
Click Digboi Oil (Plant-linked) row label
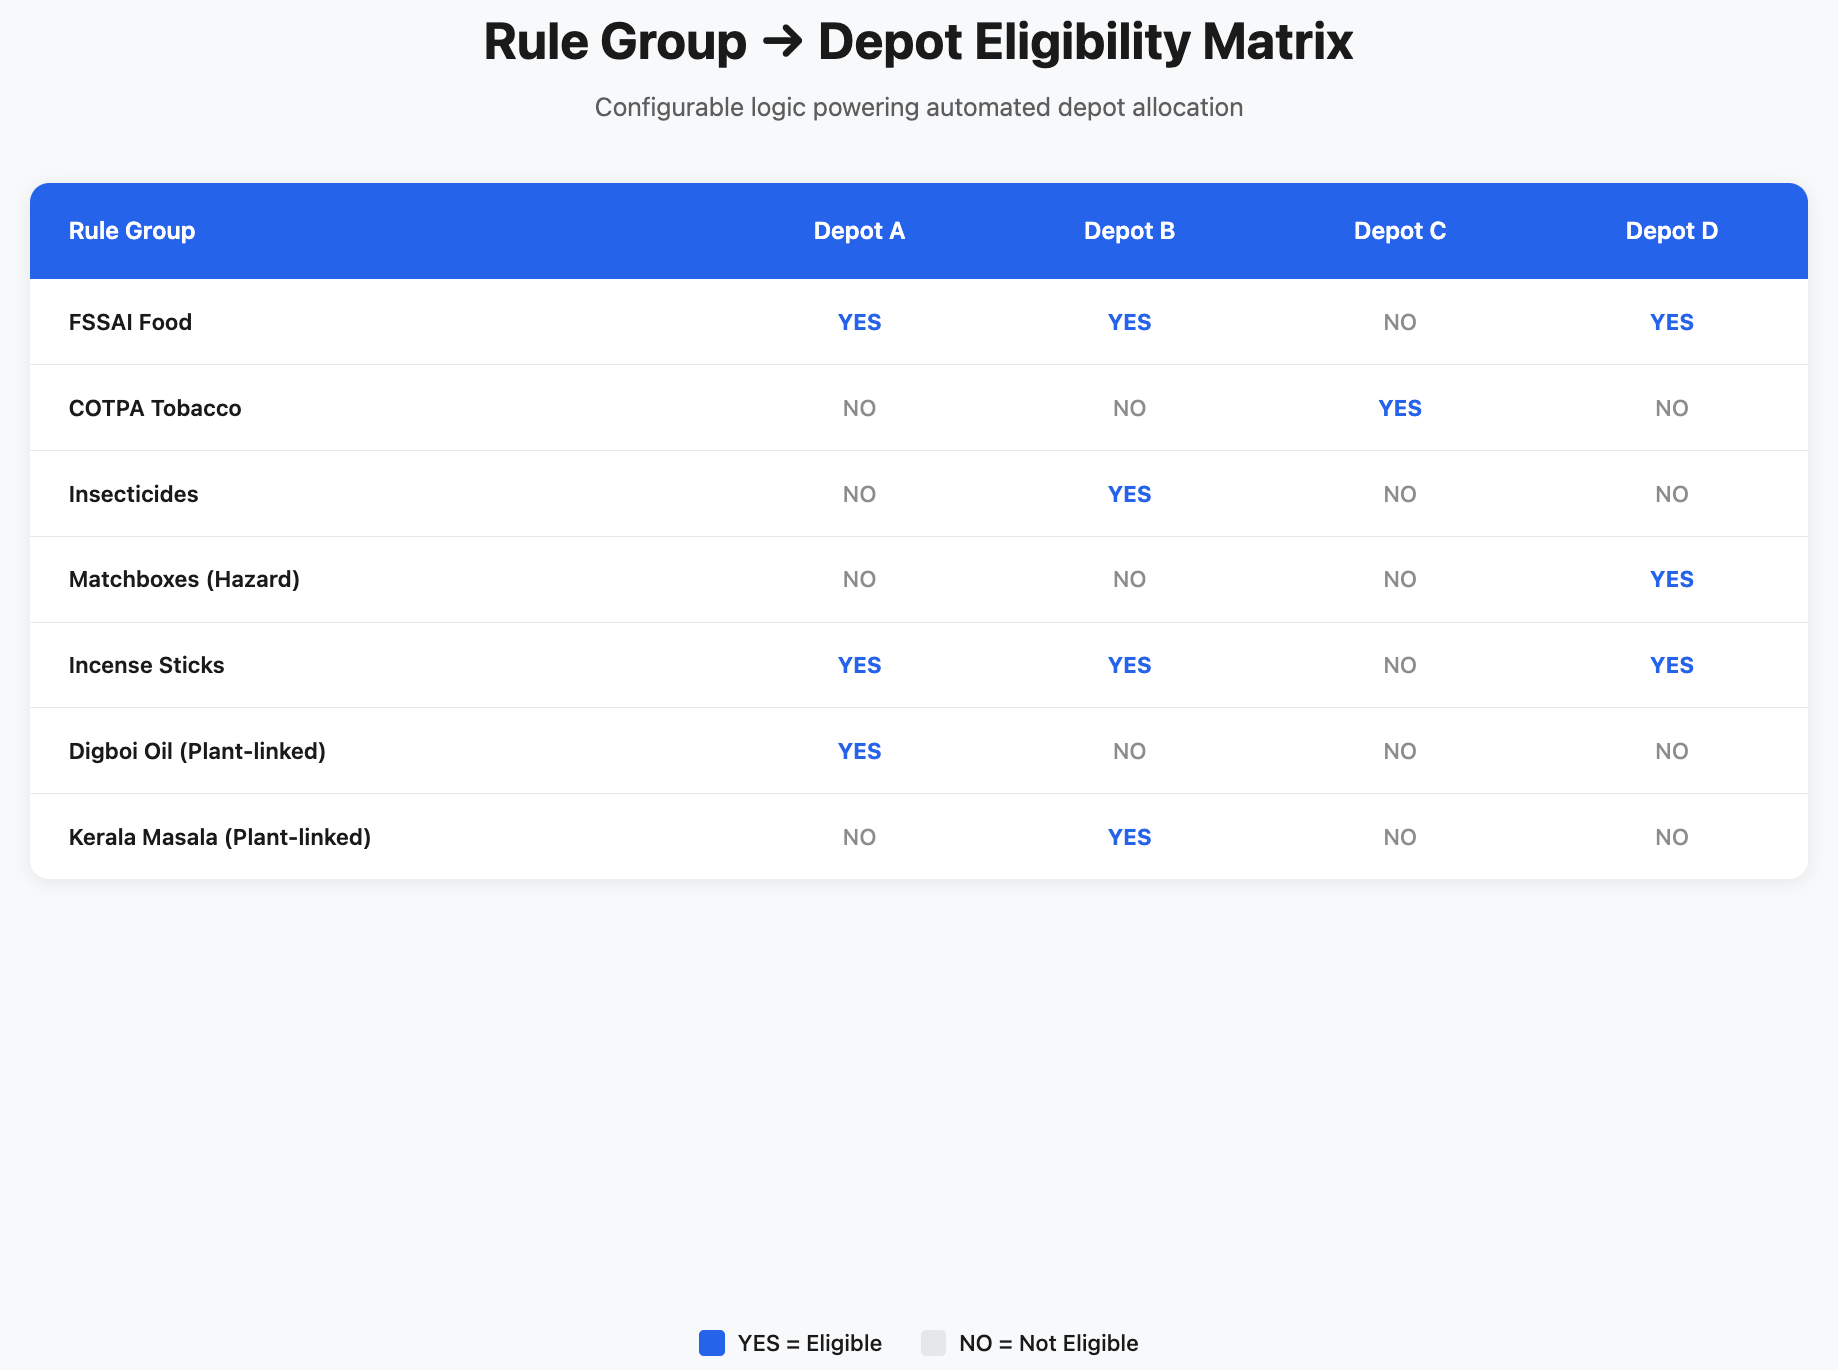(197, 751)
